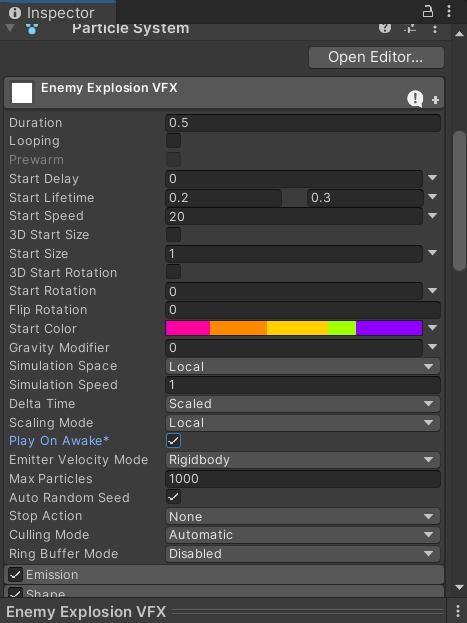Open the Particle System preset settings icon

click(x=410, y=28)
